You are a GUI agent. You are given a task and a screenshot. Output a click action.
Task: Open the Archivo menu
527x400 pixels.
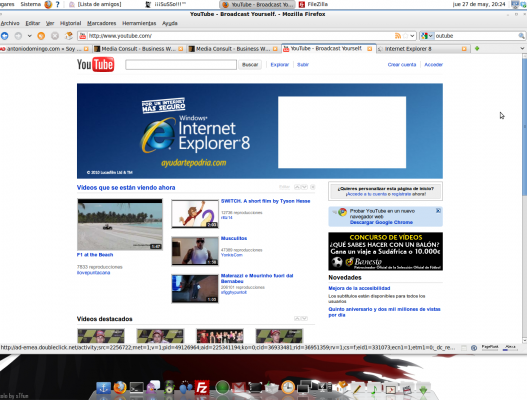pos(10,23)
